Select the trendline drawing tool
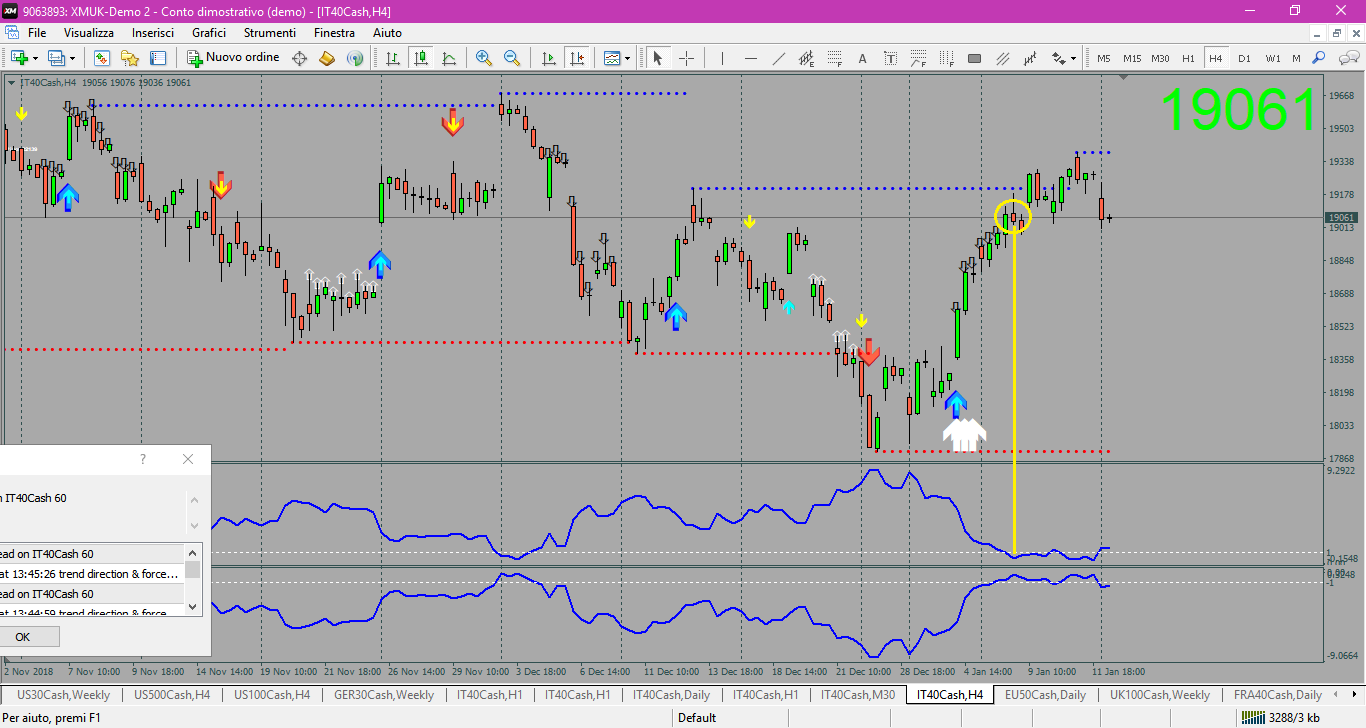This screenshot has width=1366, height=728. coord(778,58)
